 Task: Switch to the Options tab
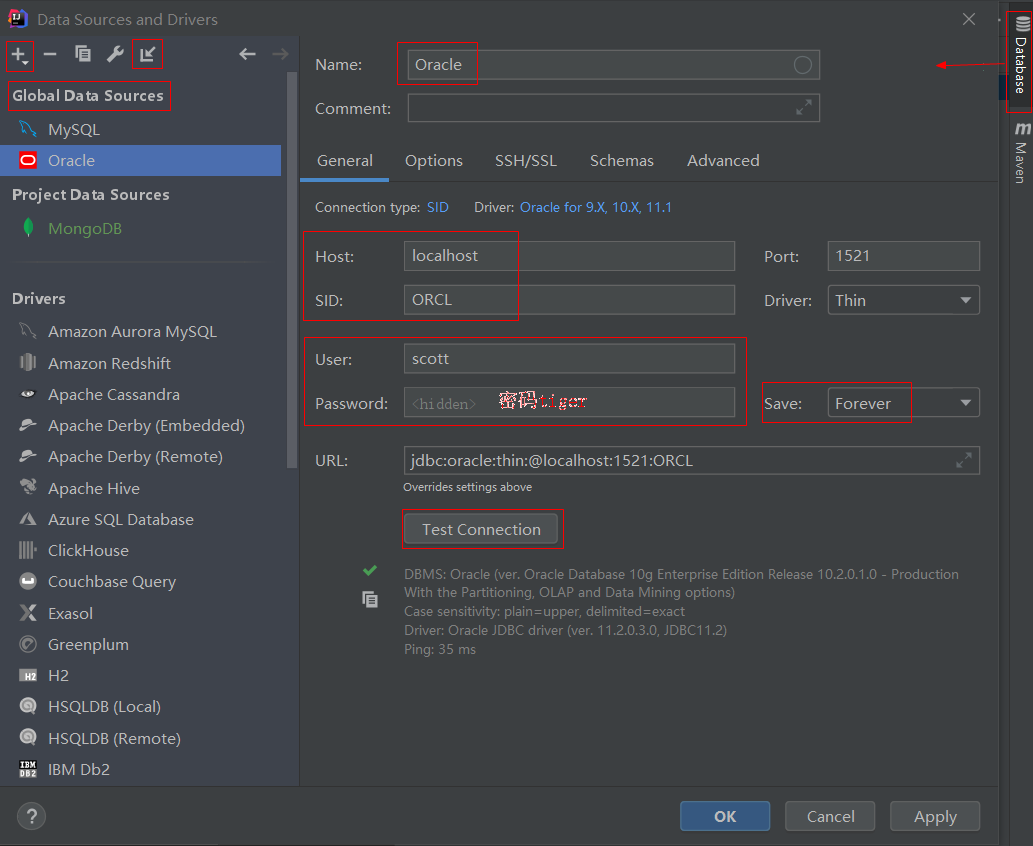[433, 161]
